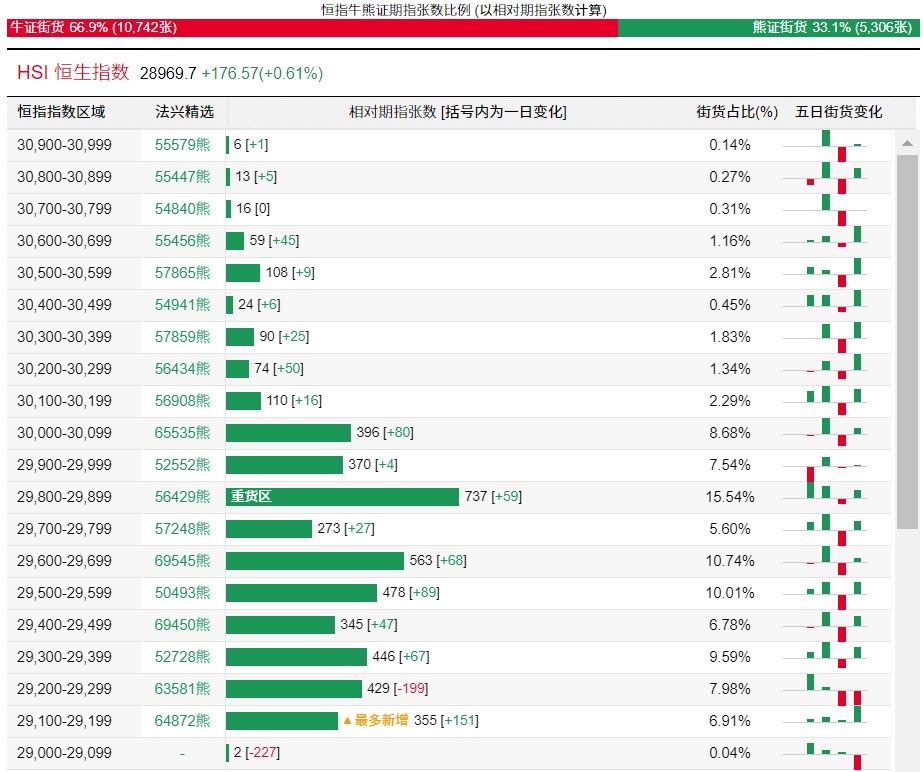923x772 pixels.
Task: Click the five-day chart in the 29,000-29,099 row
Action: tap(836, 753)
